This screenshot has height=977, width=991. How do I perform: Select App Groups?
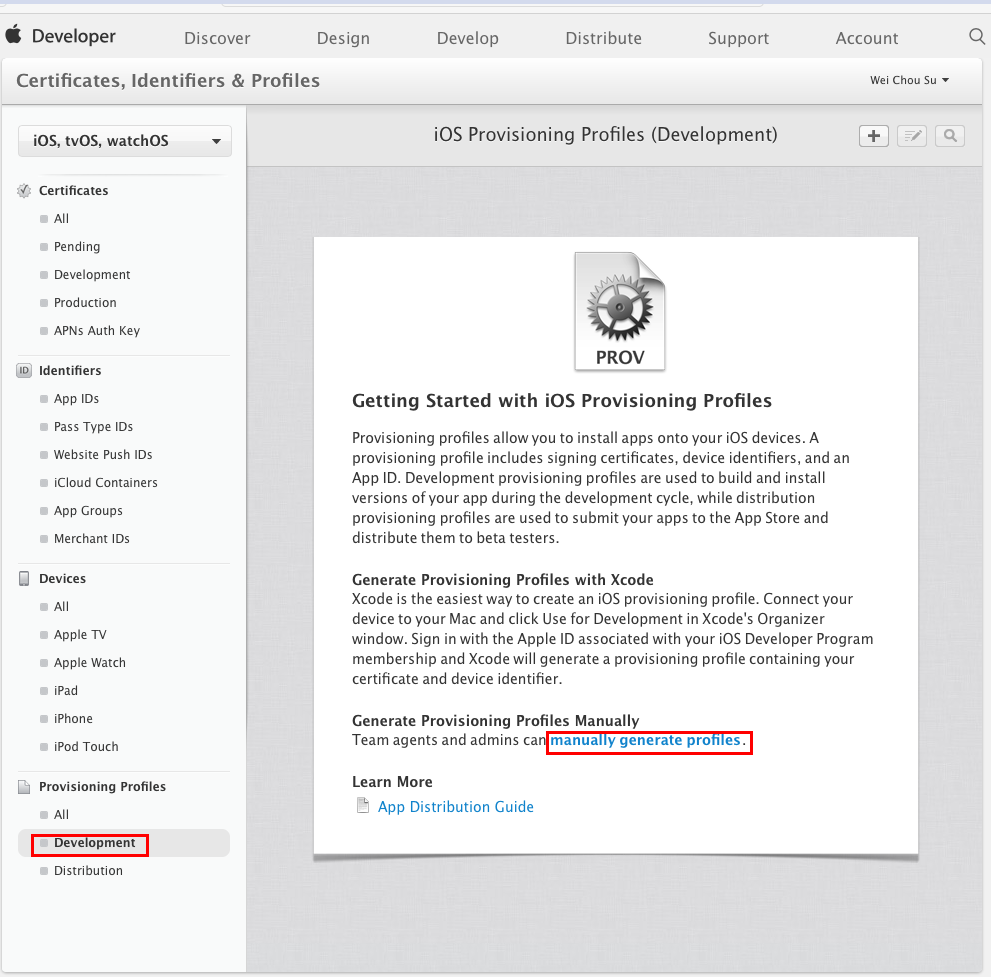tap(88, 511)
